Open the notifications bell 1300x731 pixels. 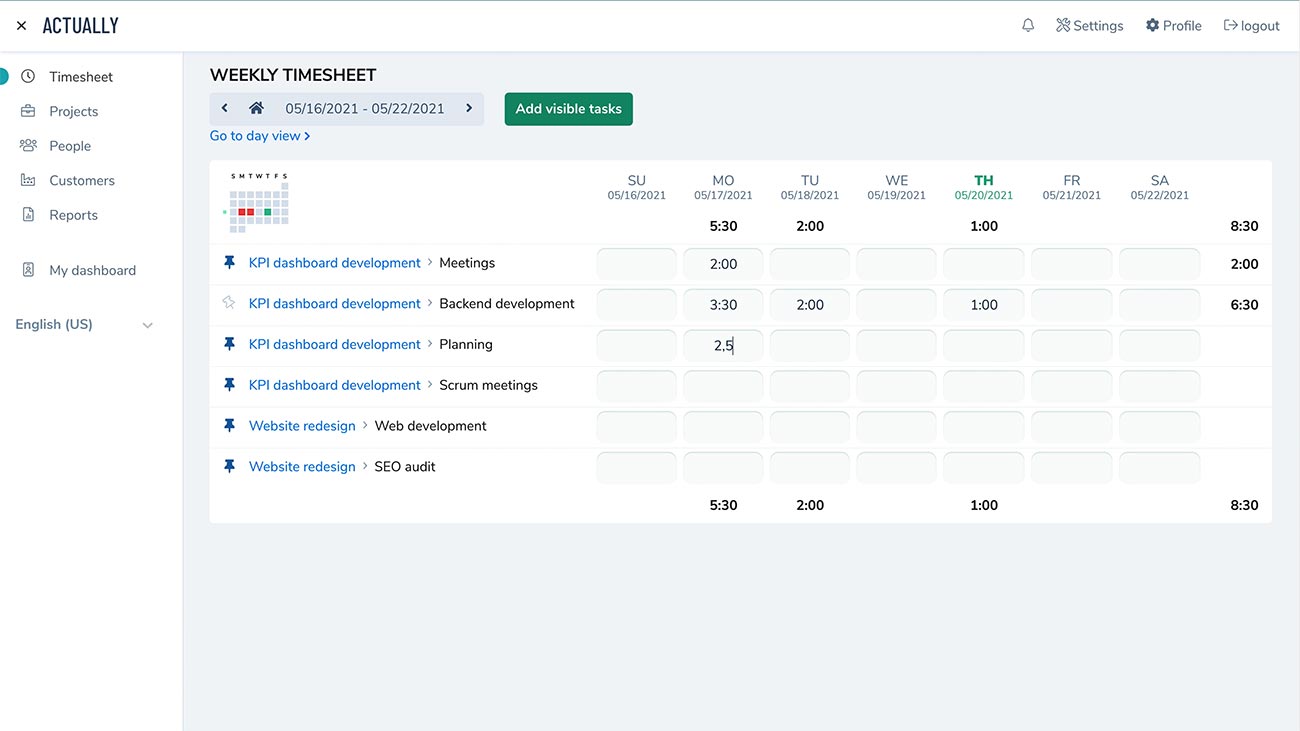click(x=1028, y=24)
